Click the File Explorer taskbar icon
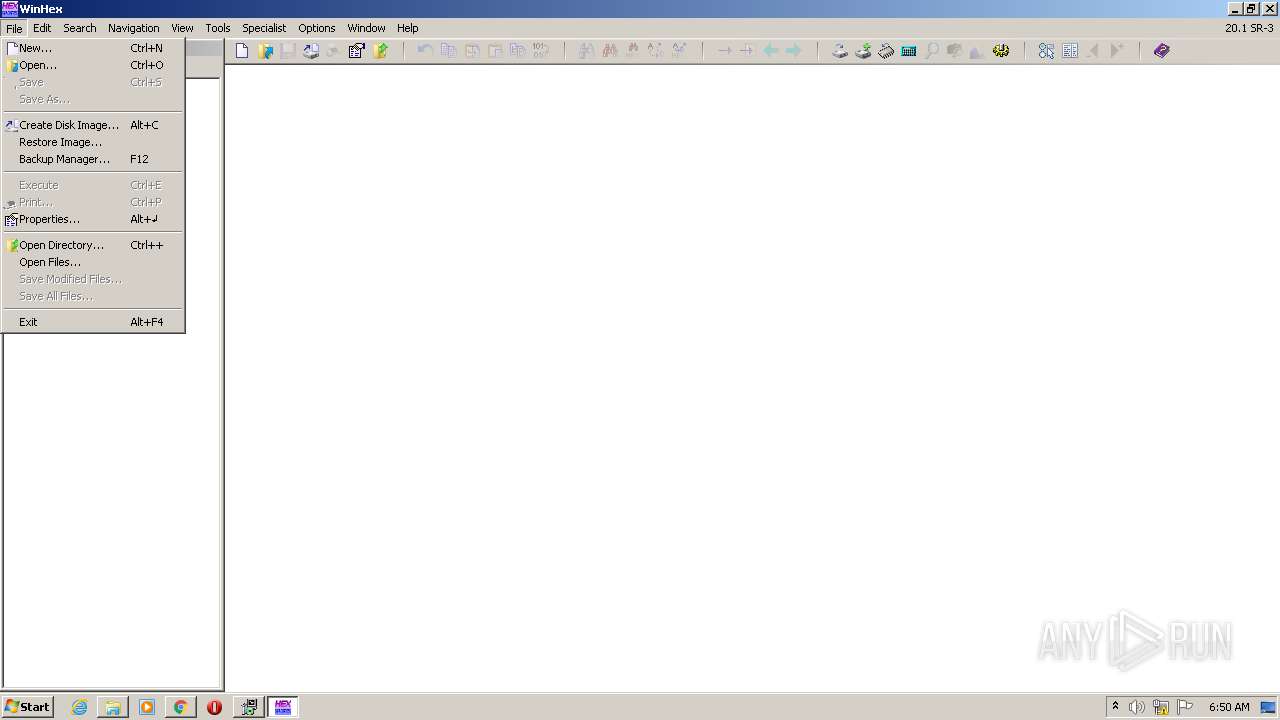Image resolution: width=1280 pixels, height=720 pixels. coord(113,707)
